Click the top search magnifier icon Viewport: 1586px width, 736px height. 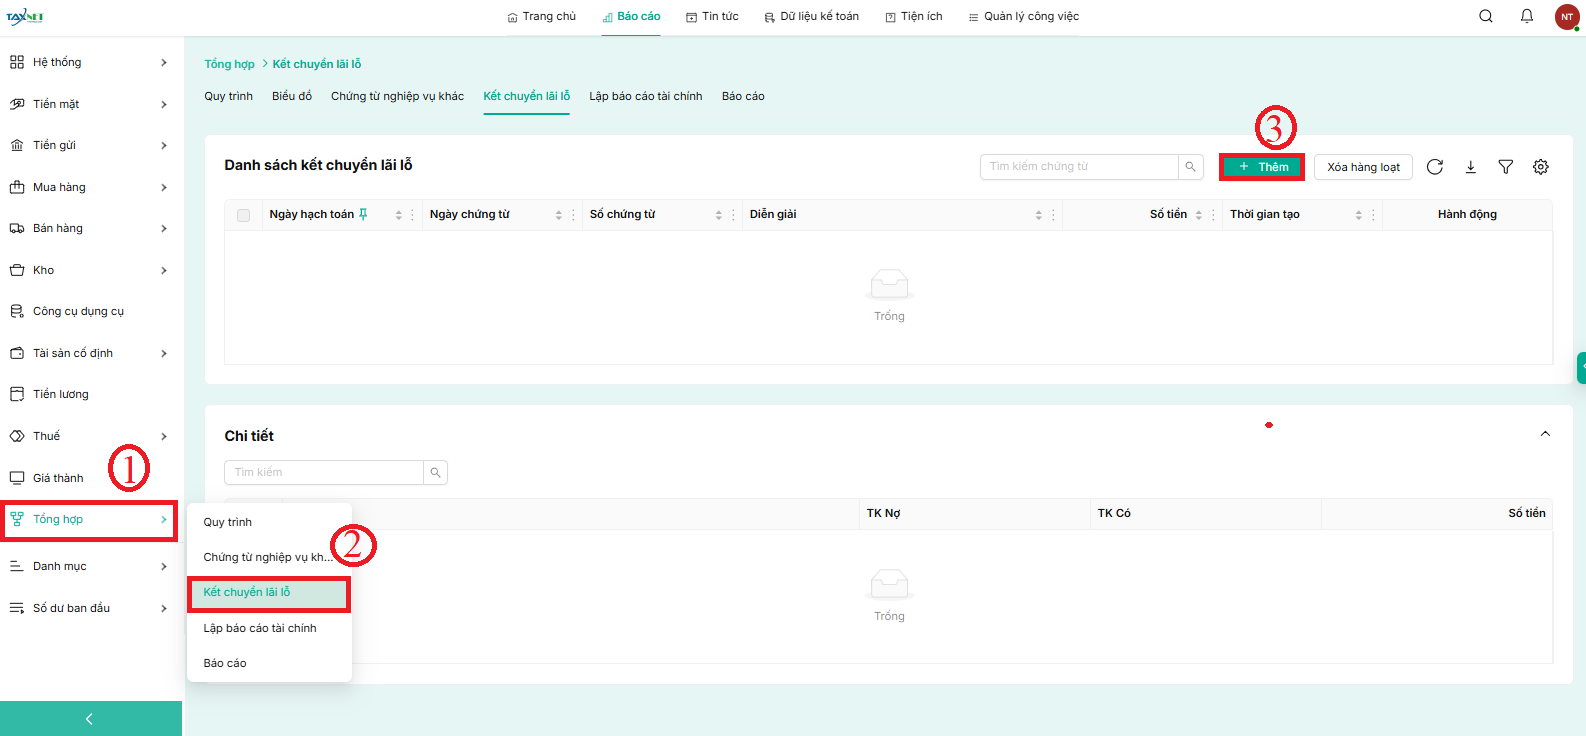tap(1485, 16)
